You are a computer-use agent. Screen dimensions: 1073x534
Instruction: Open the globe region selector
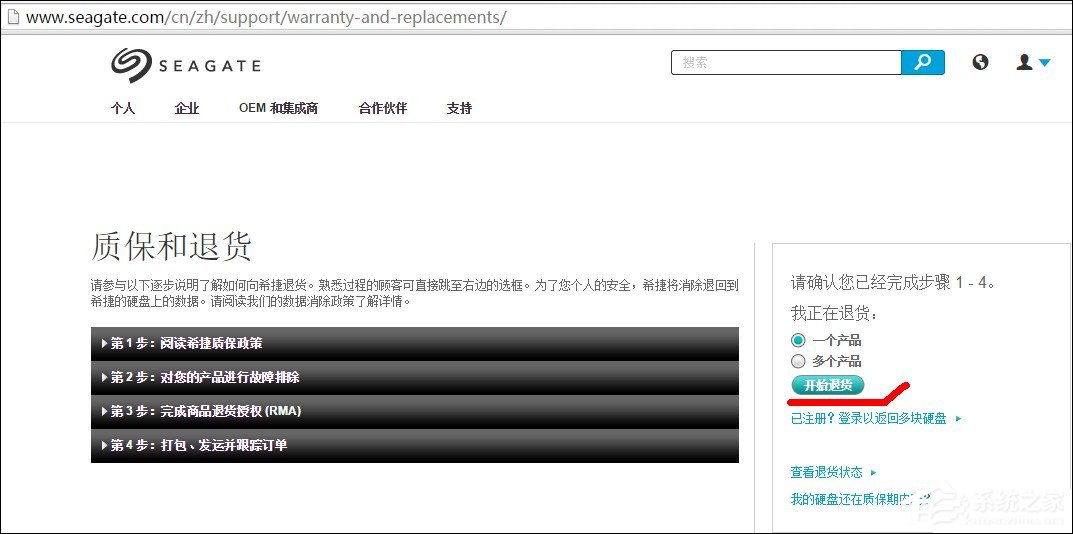[x=980, y=62]
